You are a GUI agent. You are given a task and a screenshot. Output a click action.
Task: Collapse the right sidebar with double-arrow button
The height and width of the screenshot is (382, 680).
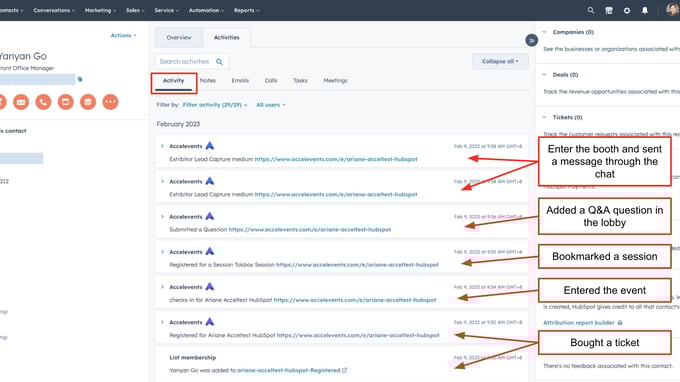click(x=531, y=40)
